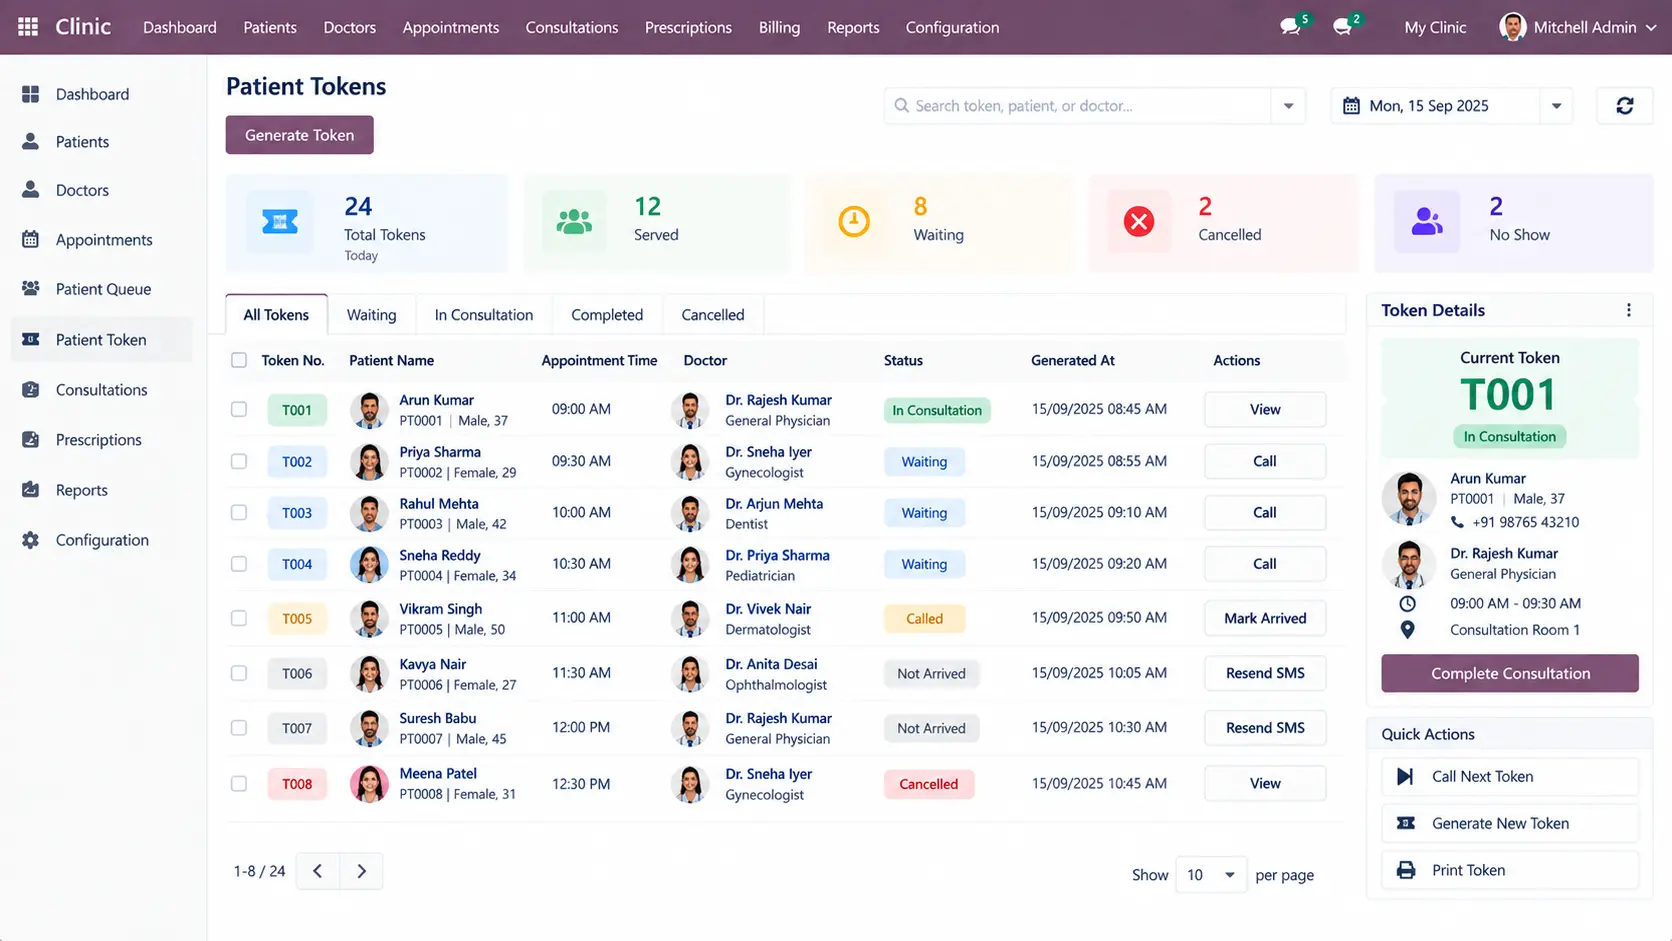Click Complete Consultation button
This screenshot has height=941, width=1672.
pyautogui.click(x=1510, y=673)
